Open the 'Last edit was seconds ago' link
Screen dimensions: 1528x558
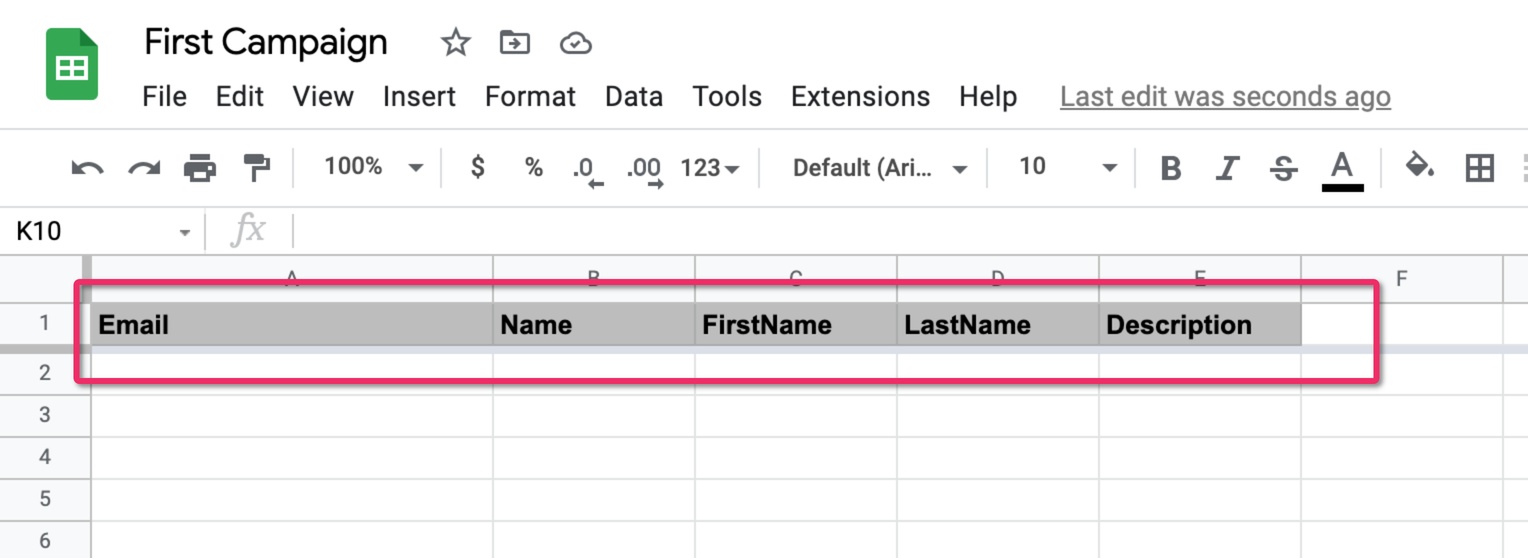click(1225, 97)
